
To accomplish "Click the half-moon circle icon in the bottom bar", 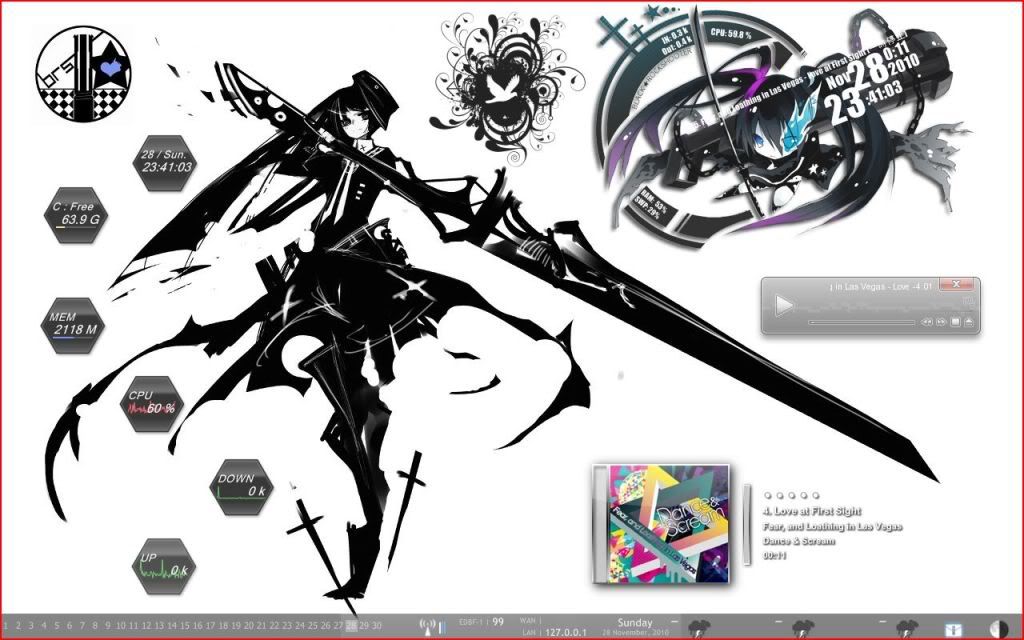I will [999, 629].
